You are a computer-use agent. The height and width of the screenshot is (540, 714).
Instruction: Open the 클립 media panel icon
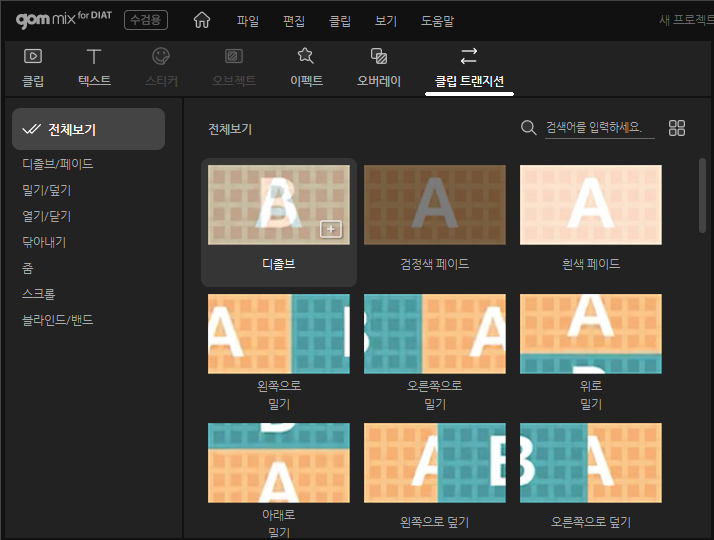pos(33,57)
